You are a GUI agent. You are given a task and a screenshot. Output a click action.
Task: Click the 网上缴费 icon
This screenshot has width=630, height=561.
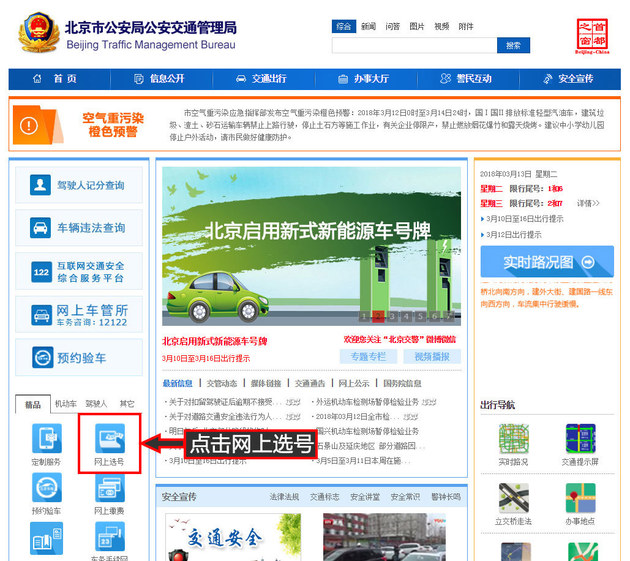[110, 487]
